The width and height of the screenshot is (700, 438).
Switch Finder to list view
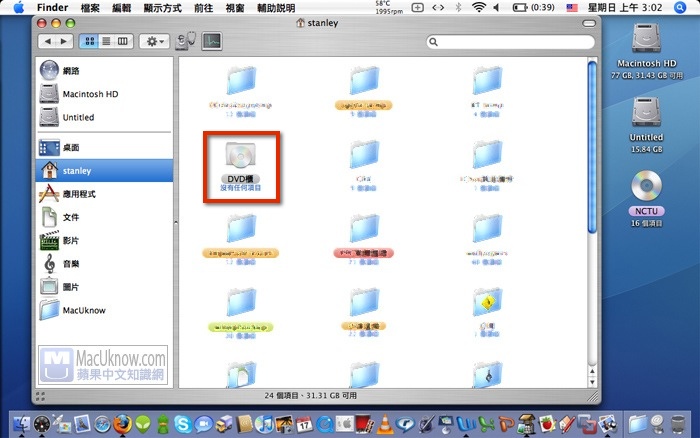[x=106, y=42]
